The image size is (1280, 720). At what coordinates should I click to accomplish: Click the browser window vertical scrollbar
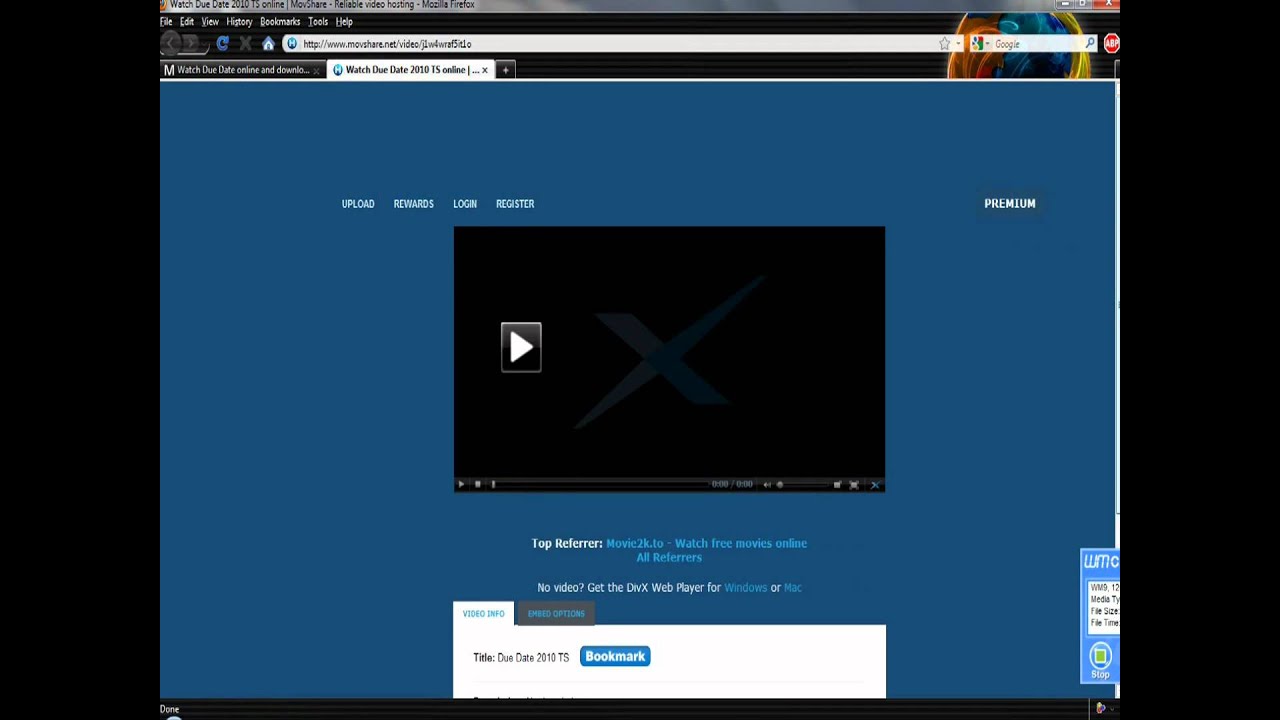(1116, 390)
